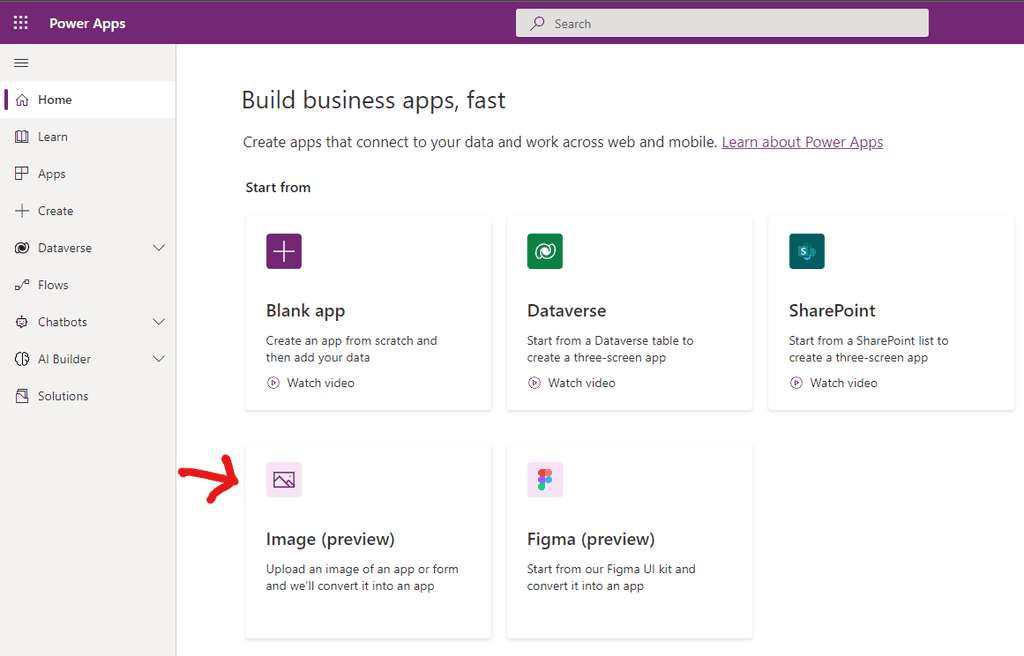Viewport: 1024px width, 656px height.
Task: Click "Upload an image of an app" description
Action: (362, 578)
